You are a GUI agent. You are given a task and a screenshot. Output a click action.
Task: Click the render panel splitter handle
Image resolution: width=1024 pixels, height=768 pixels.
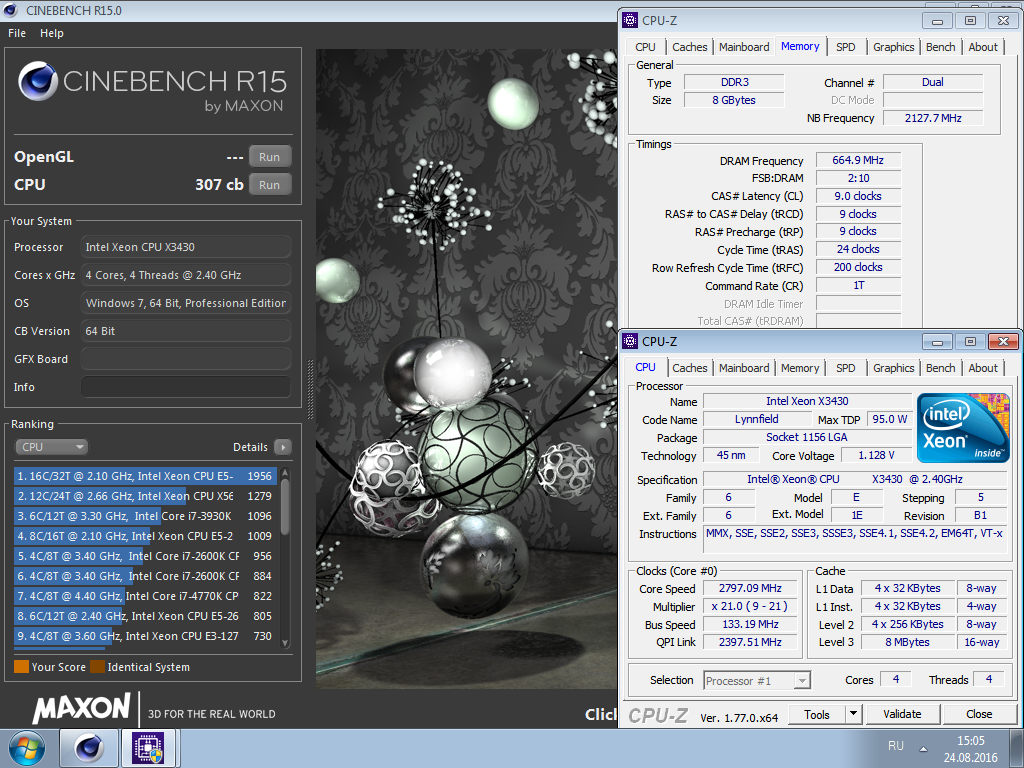310,389
